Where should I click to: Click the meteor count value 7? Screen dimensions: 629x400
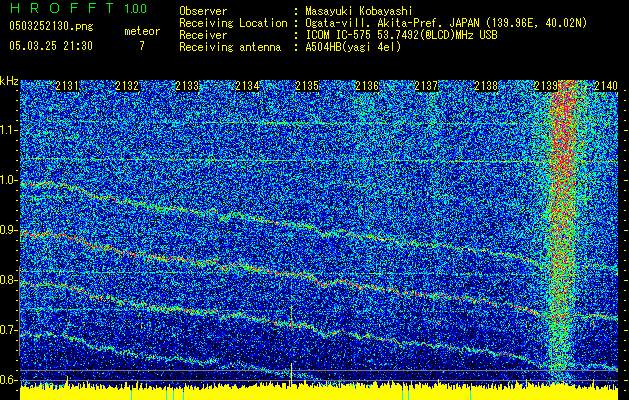(142, 46)
